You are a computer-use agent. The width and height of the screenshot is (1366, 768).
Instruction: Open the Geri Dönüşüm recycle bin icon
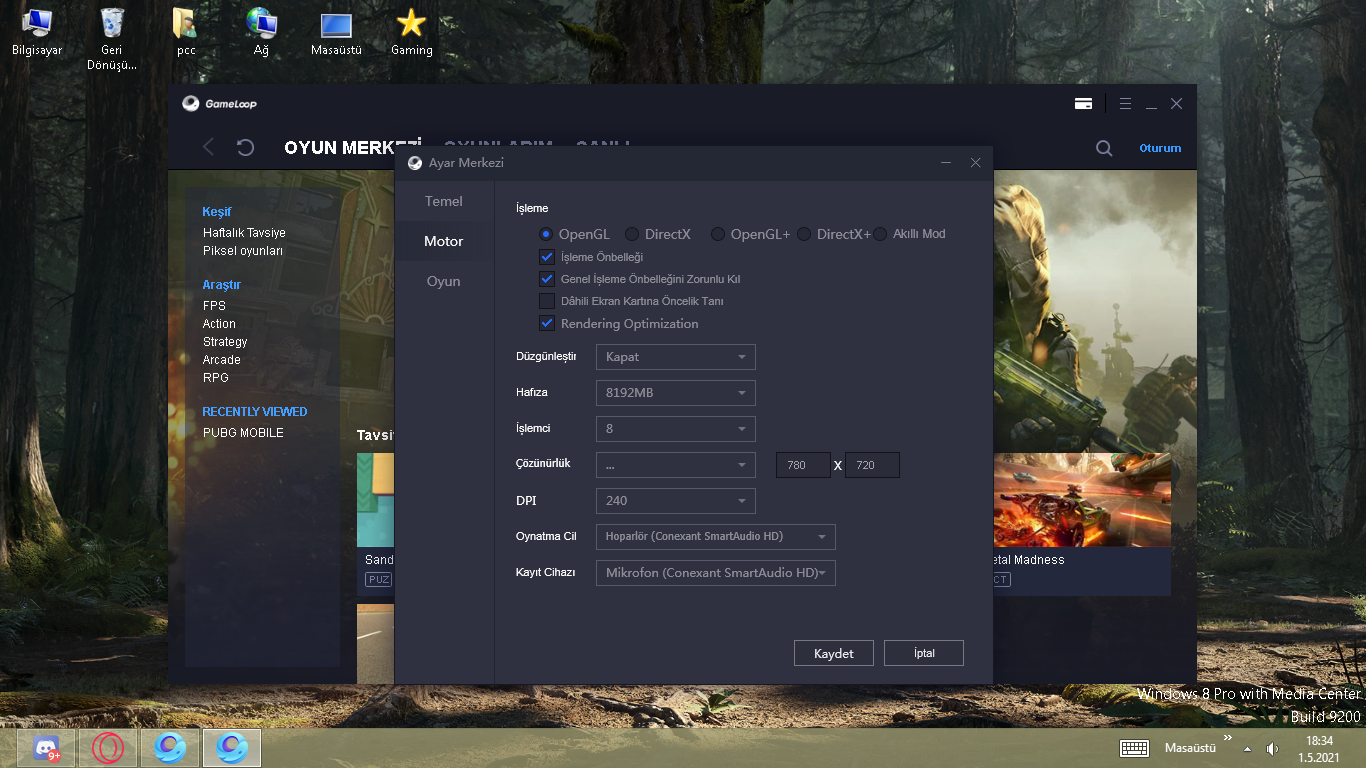point(112,38)
